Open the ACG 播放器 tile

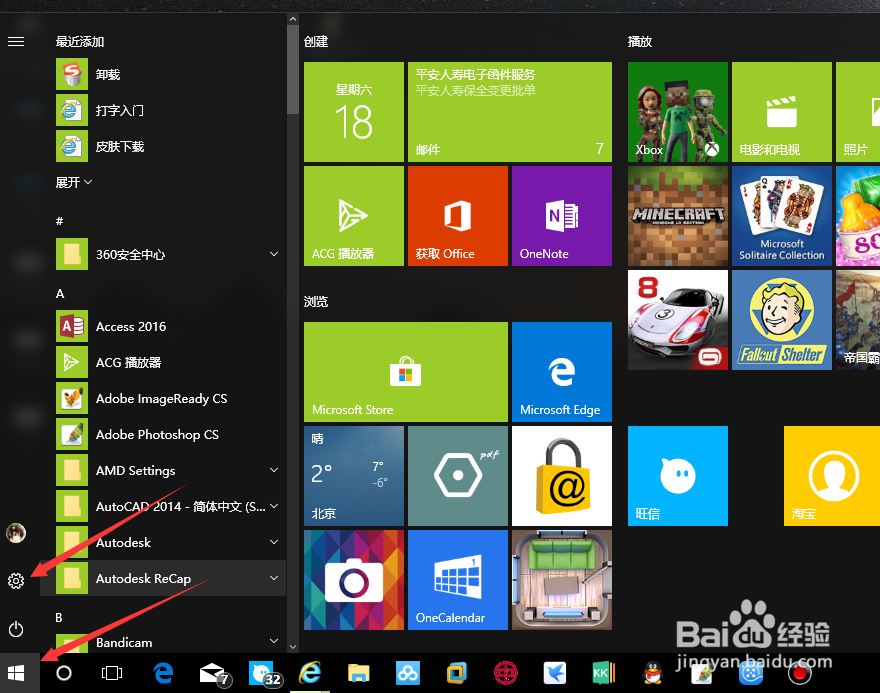click(x=354, y=215)
